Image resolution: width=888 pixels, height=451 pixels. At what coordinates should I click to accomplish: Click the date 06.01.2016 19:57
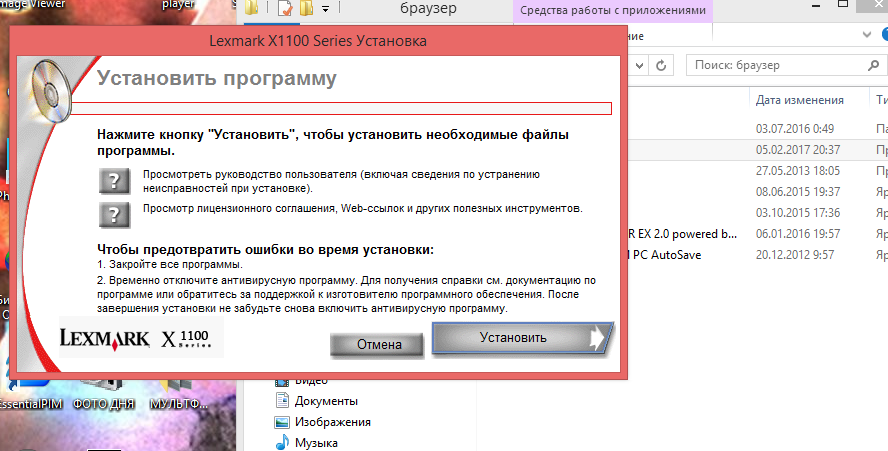coord(797,233)
